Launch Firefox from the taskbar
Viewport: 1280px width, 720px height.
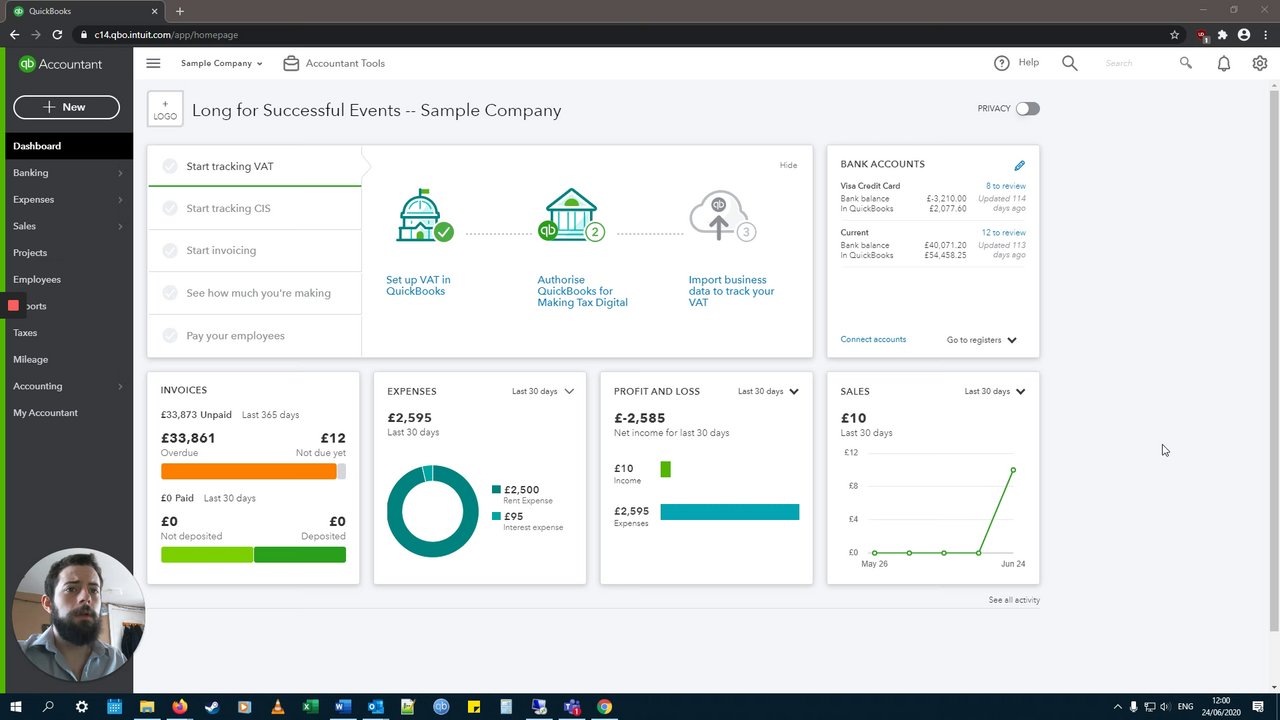coord(180,707)
